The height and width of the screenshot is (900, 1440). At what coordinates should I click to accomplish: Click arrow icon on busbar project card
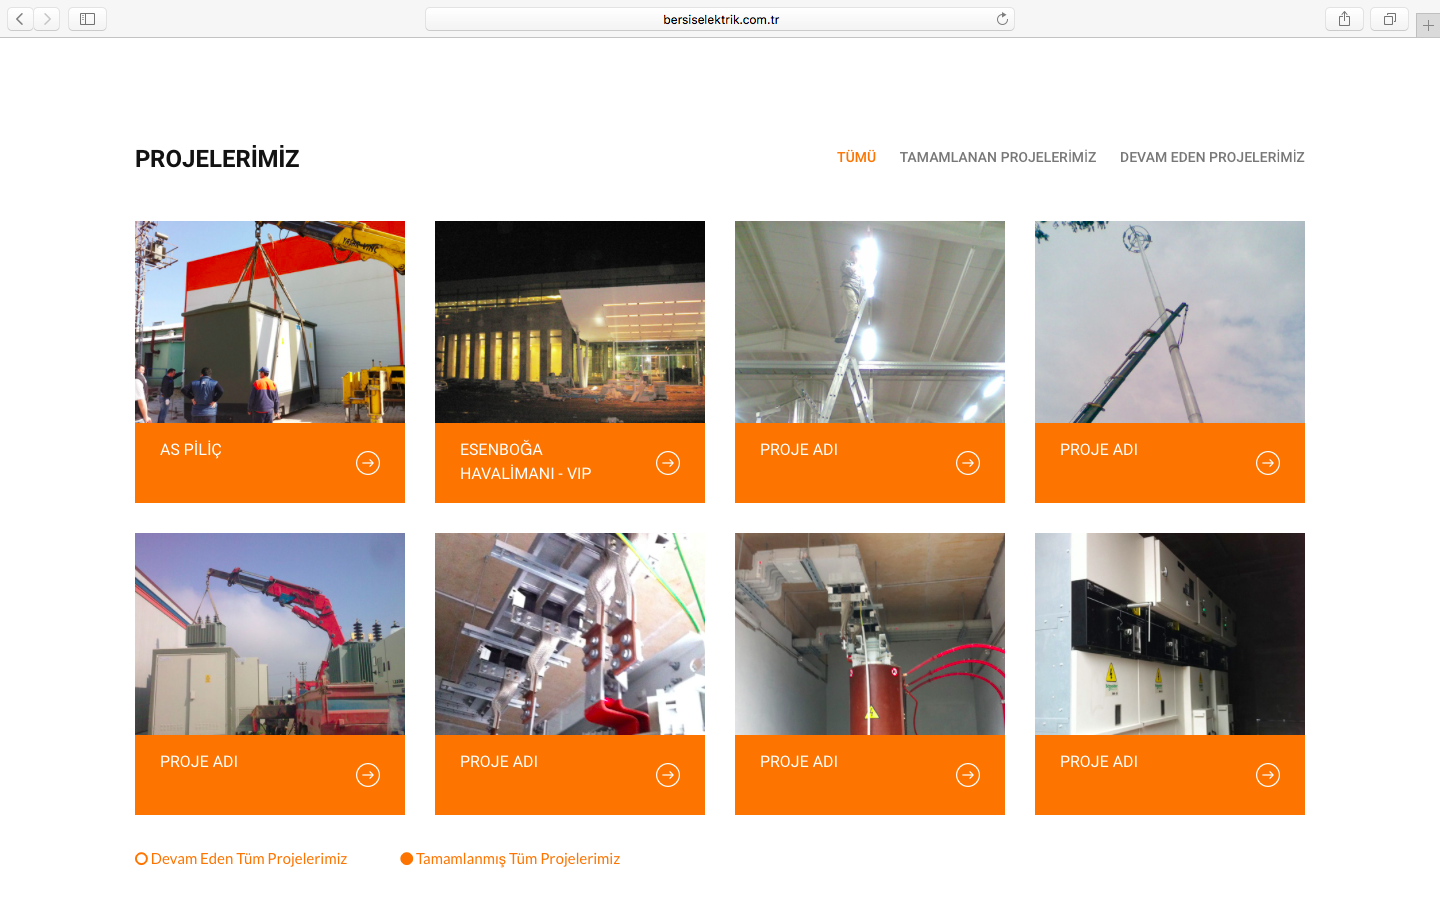668,775
